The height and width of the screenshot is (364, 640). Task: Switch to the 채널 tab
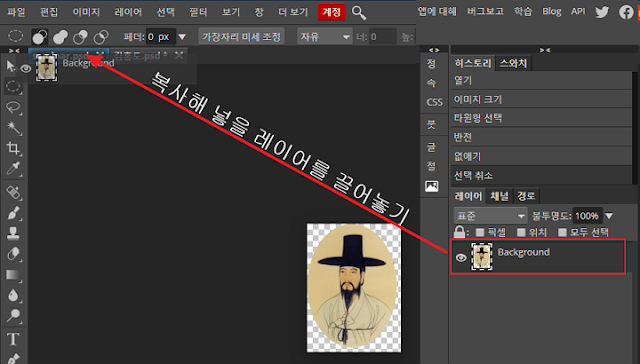click(x=499, y=196)
